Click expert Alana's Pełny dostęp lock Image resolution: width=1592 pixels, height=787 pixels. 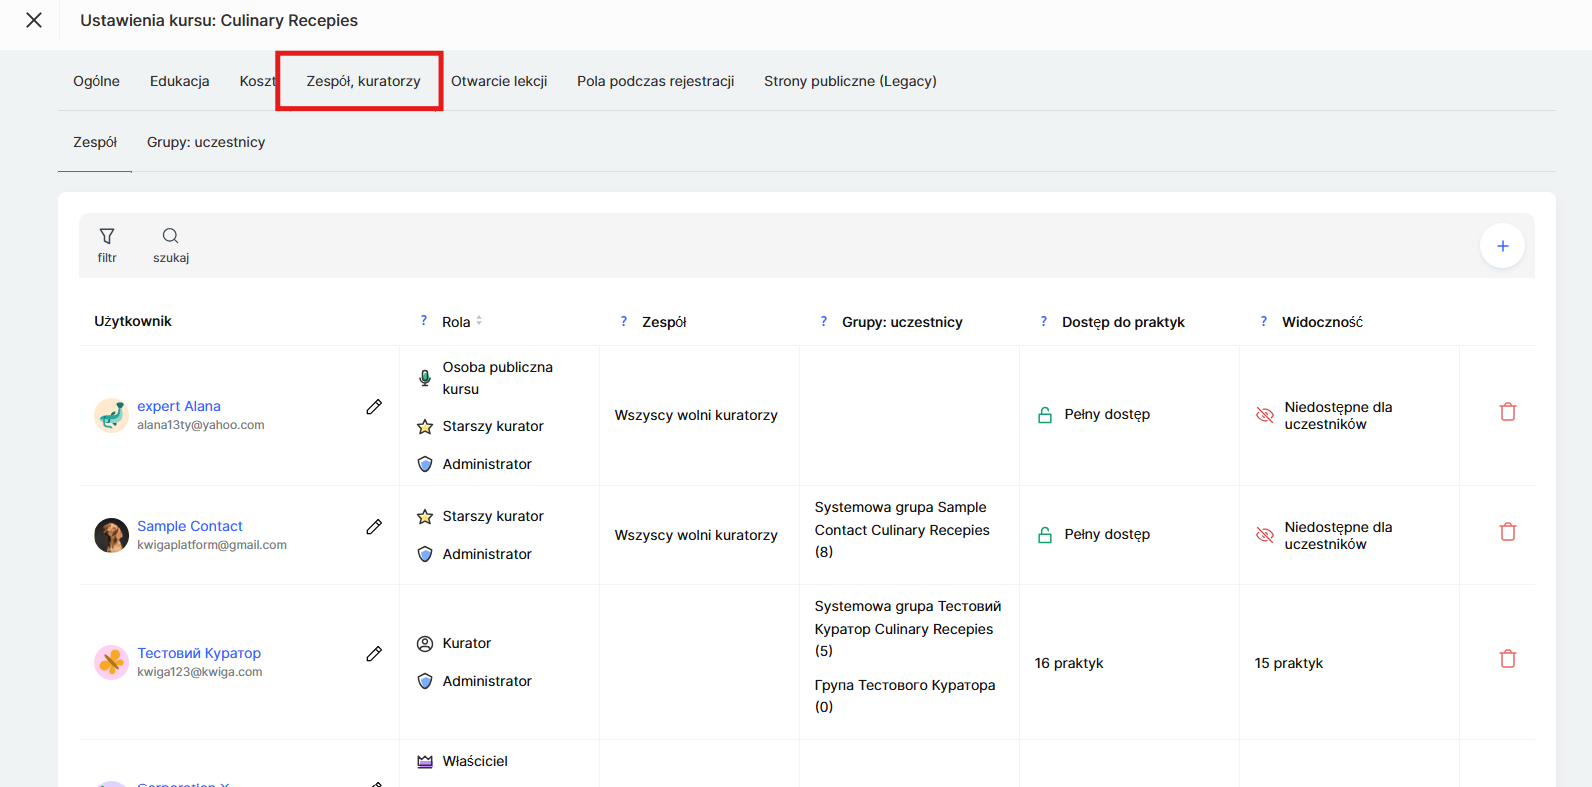pyautogui.click(x=1045, y=415)
